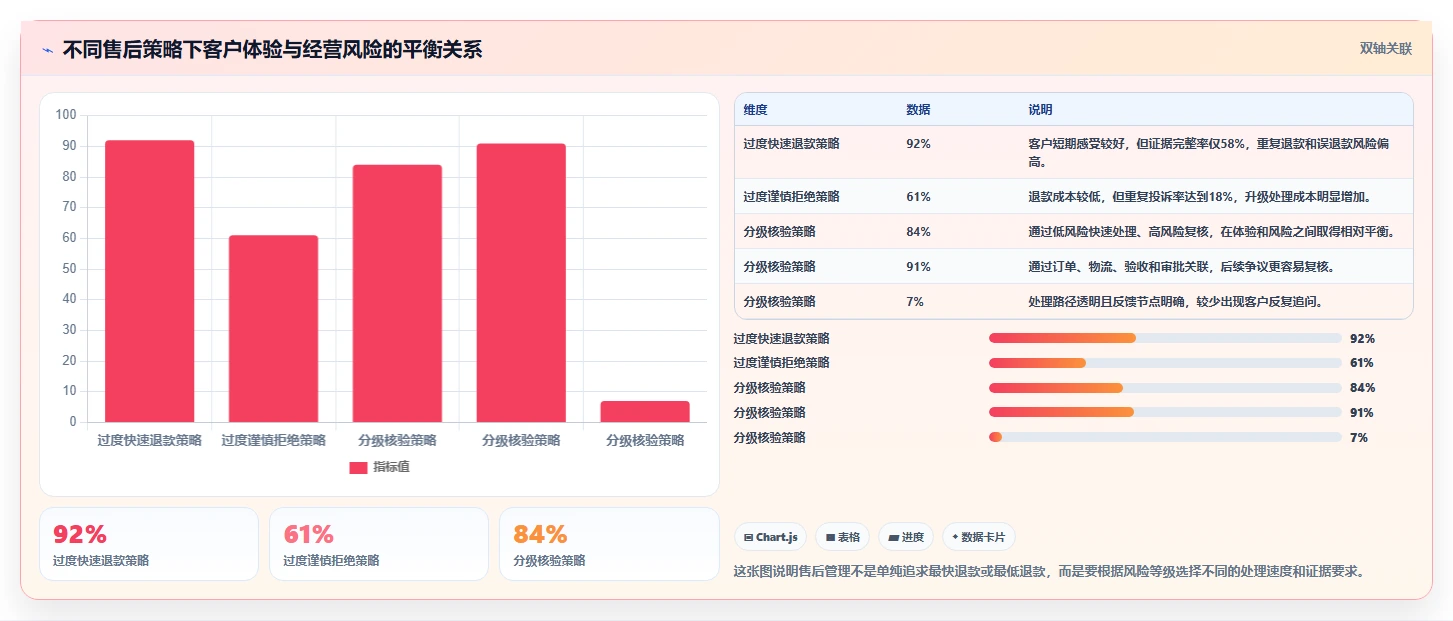This screenshot has height=621, width=1453.
Task: Click the y-axis value 100
Action: (66, 115)
